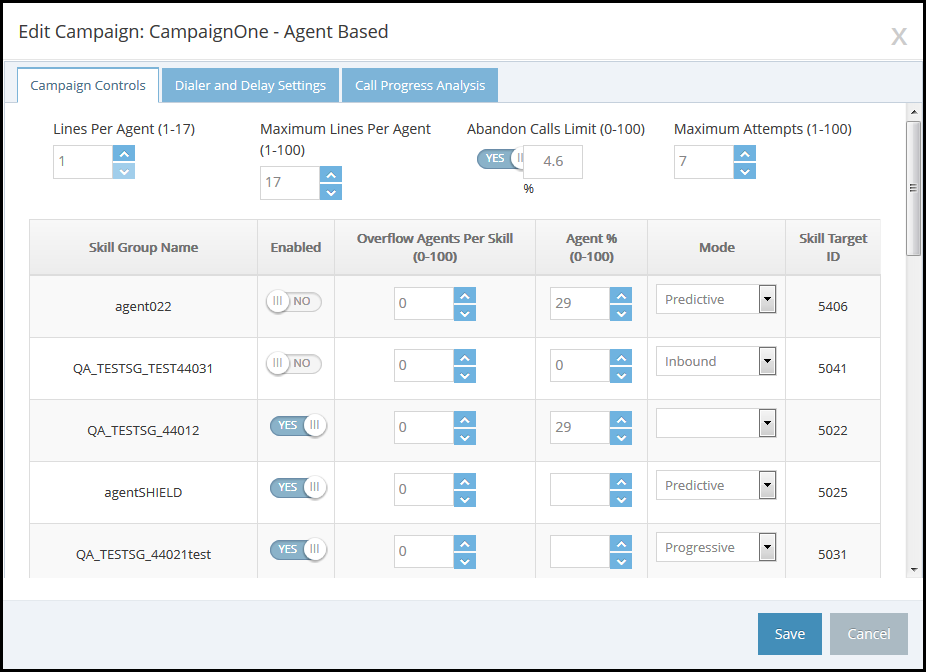
Task: Save the campaign changes
Action: tap(789, 634)
